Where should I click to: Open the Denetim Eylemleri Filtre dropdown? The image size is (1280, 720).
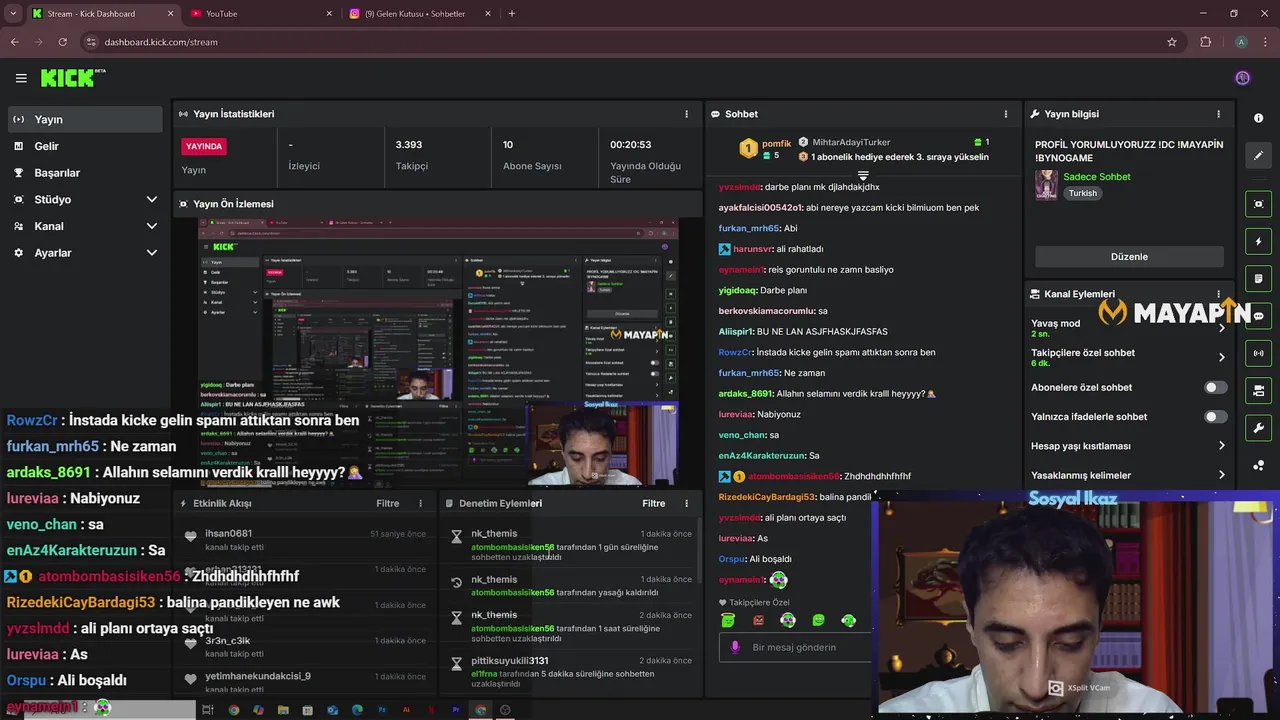(x=653, y=504)
